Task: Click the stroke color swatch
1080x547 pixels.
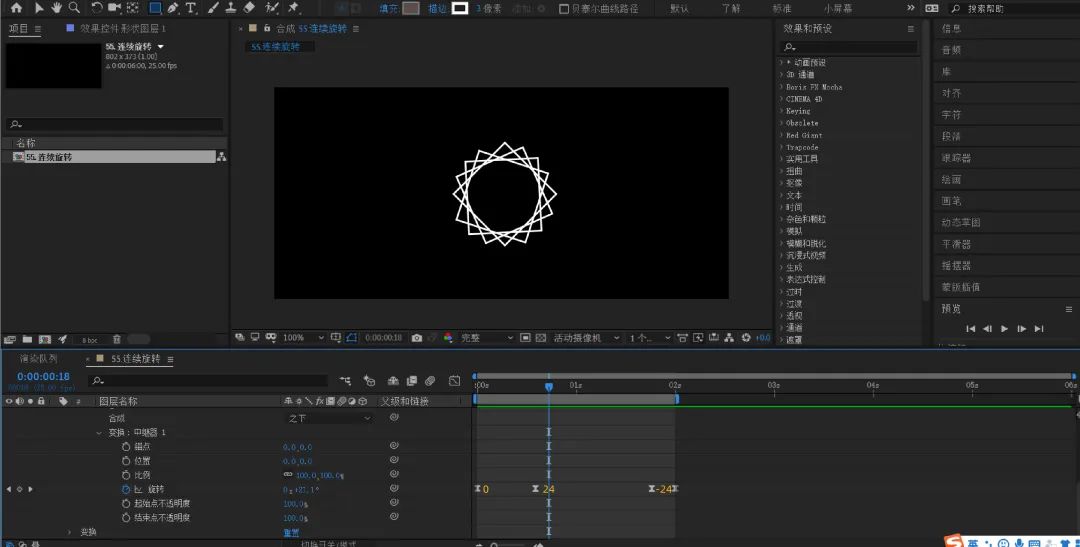Action: point(460,8)
